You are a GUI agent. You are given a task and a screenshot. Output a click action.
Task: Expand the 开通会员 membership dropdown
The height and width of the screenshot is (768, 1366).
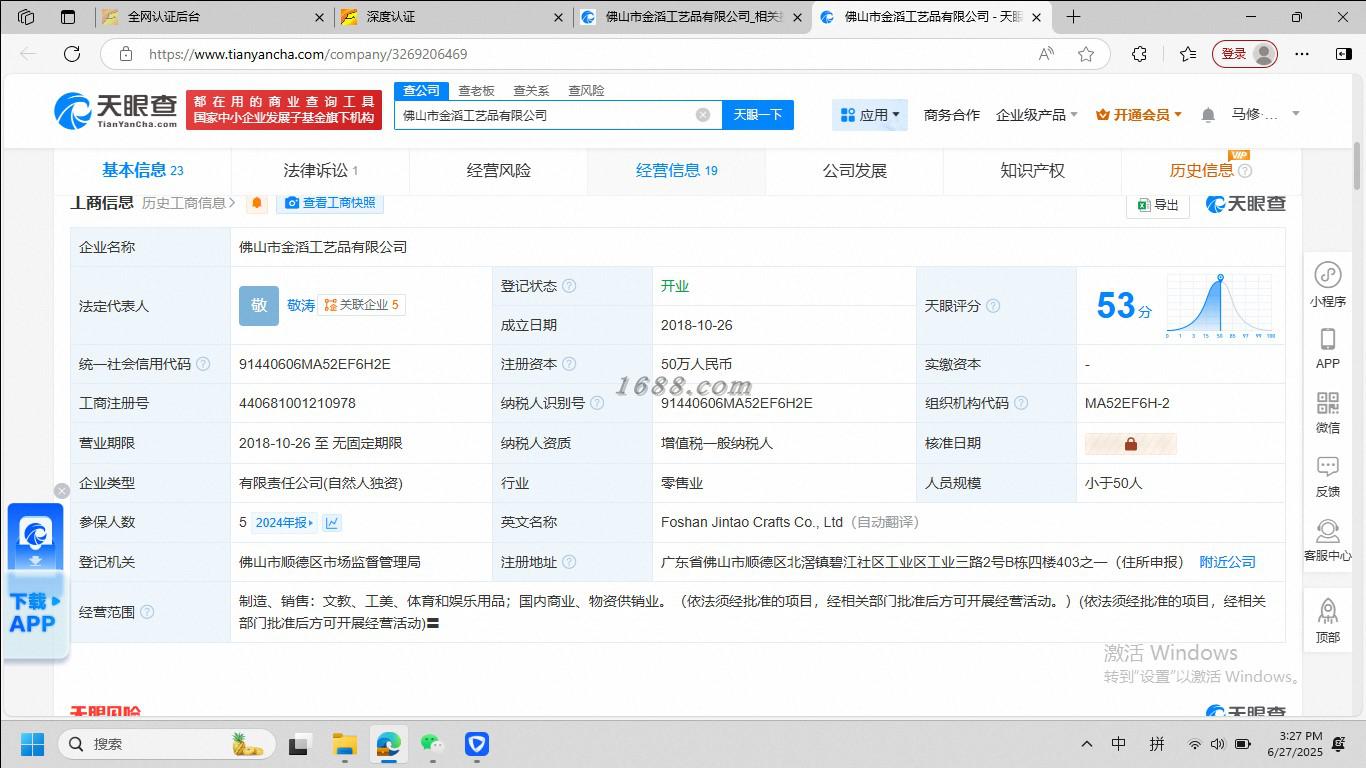tap(1139, 115)
